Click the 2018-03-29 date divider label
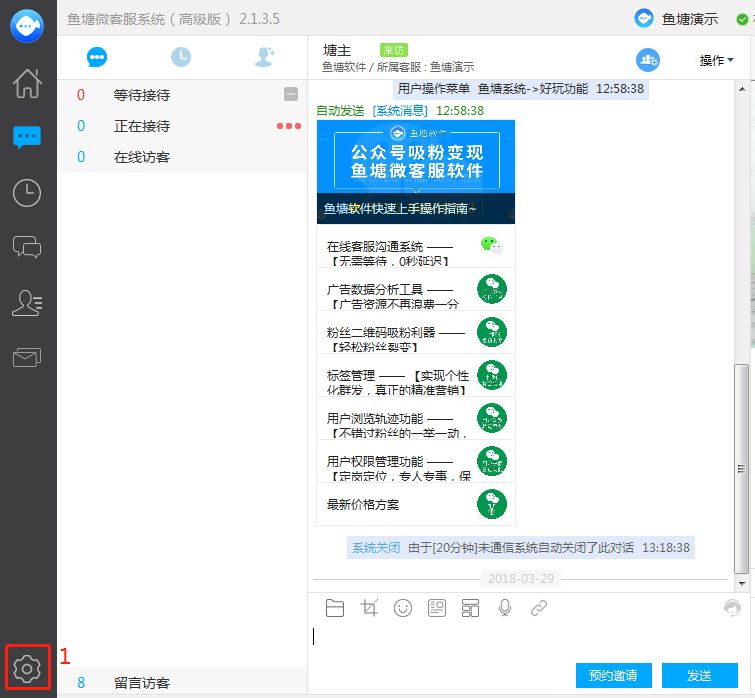Screen dimensions: 755x698 521,579
